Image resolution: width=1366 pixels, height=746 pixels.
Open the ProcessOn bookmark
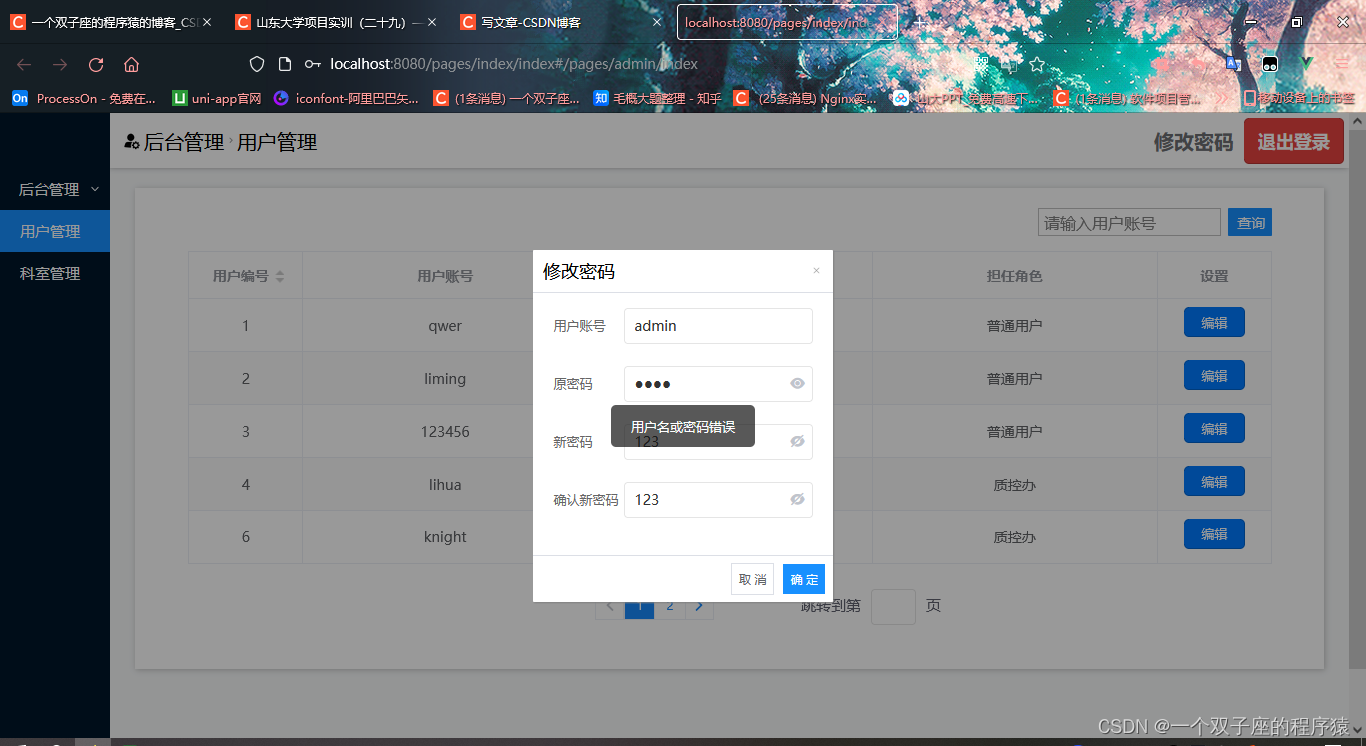click(x=84, y=98)
